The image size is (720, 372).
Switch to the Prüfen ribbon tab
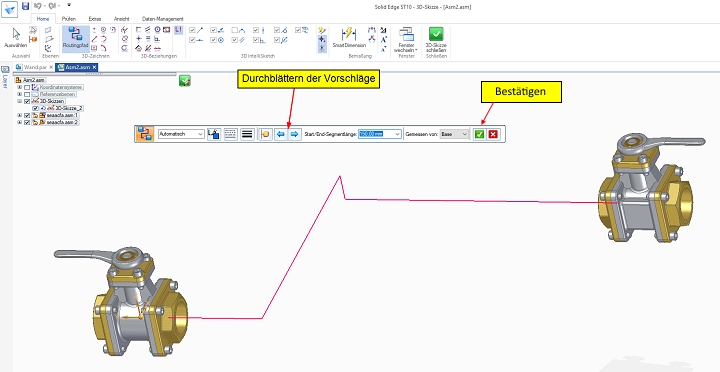coord(69,19)
